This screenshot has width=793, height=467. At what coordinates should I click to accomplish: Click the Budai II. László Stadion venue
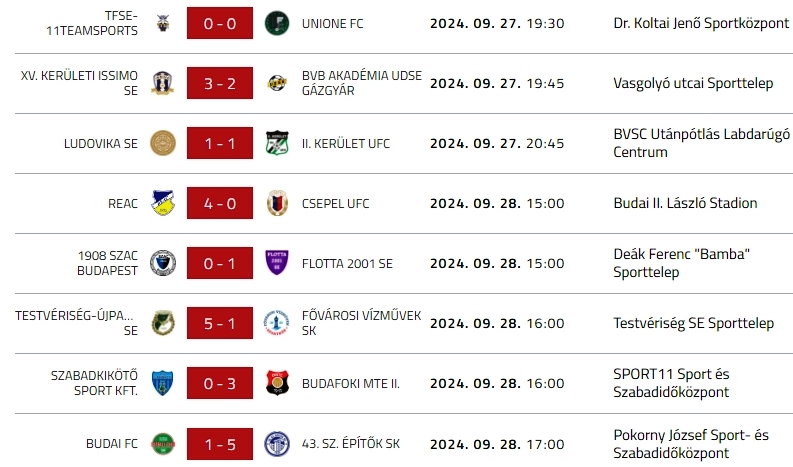pyautogui.click(x=685, y=203)
